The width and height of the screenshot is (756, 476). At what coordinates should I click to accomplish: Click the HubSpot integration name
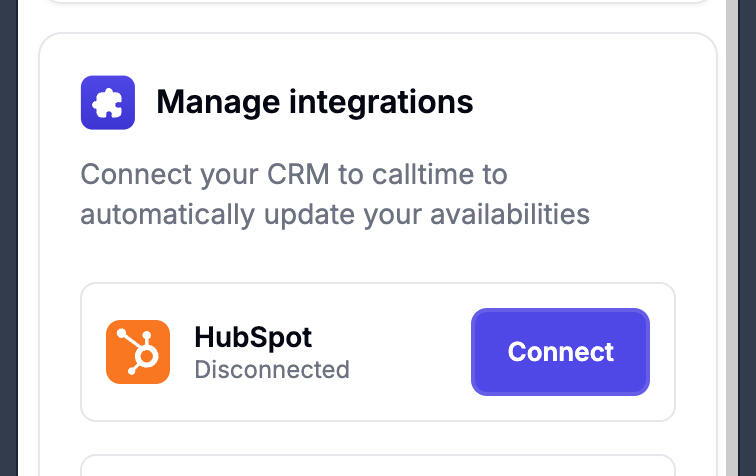coord(253,336)
